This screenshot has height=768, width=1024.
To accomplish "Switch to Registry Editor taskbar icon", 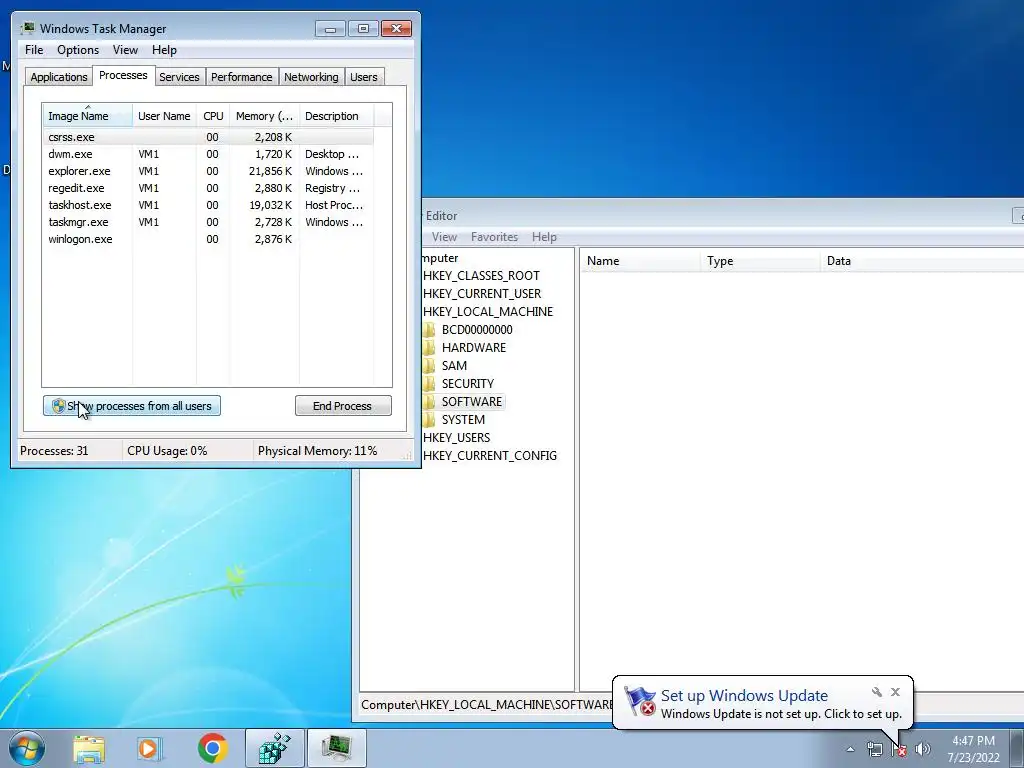I will pyautogui.click(x=274, y=748).
